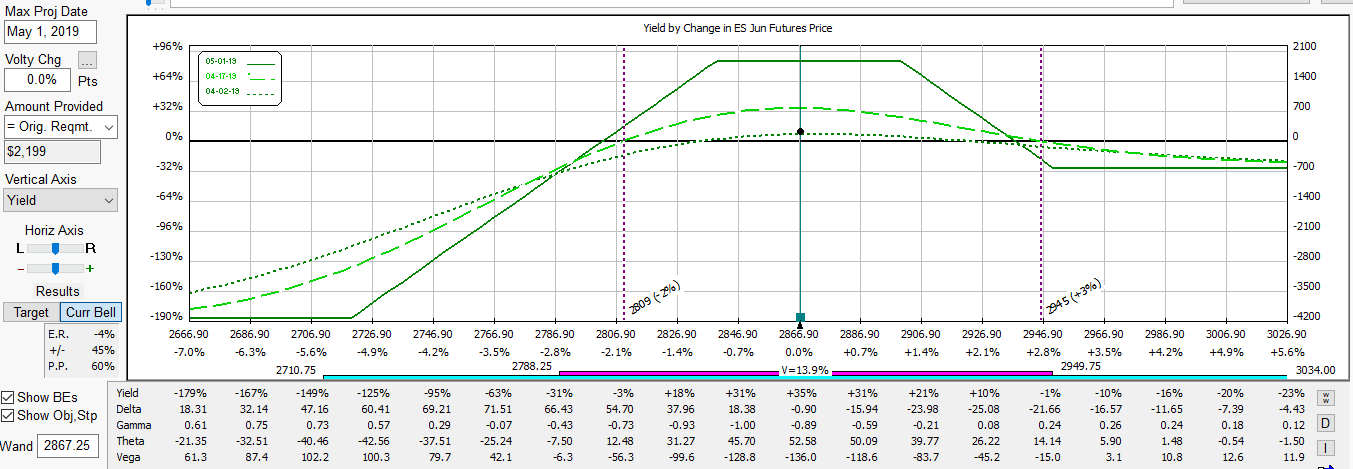Click the Vega row label in the table
This screenshot has width=1353, height=469.
coord(130,457)
